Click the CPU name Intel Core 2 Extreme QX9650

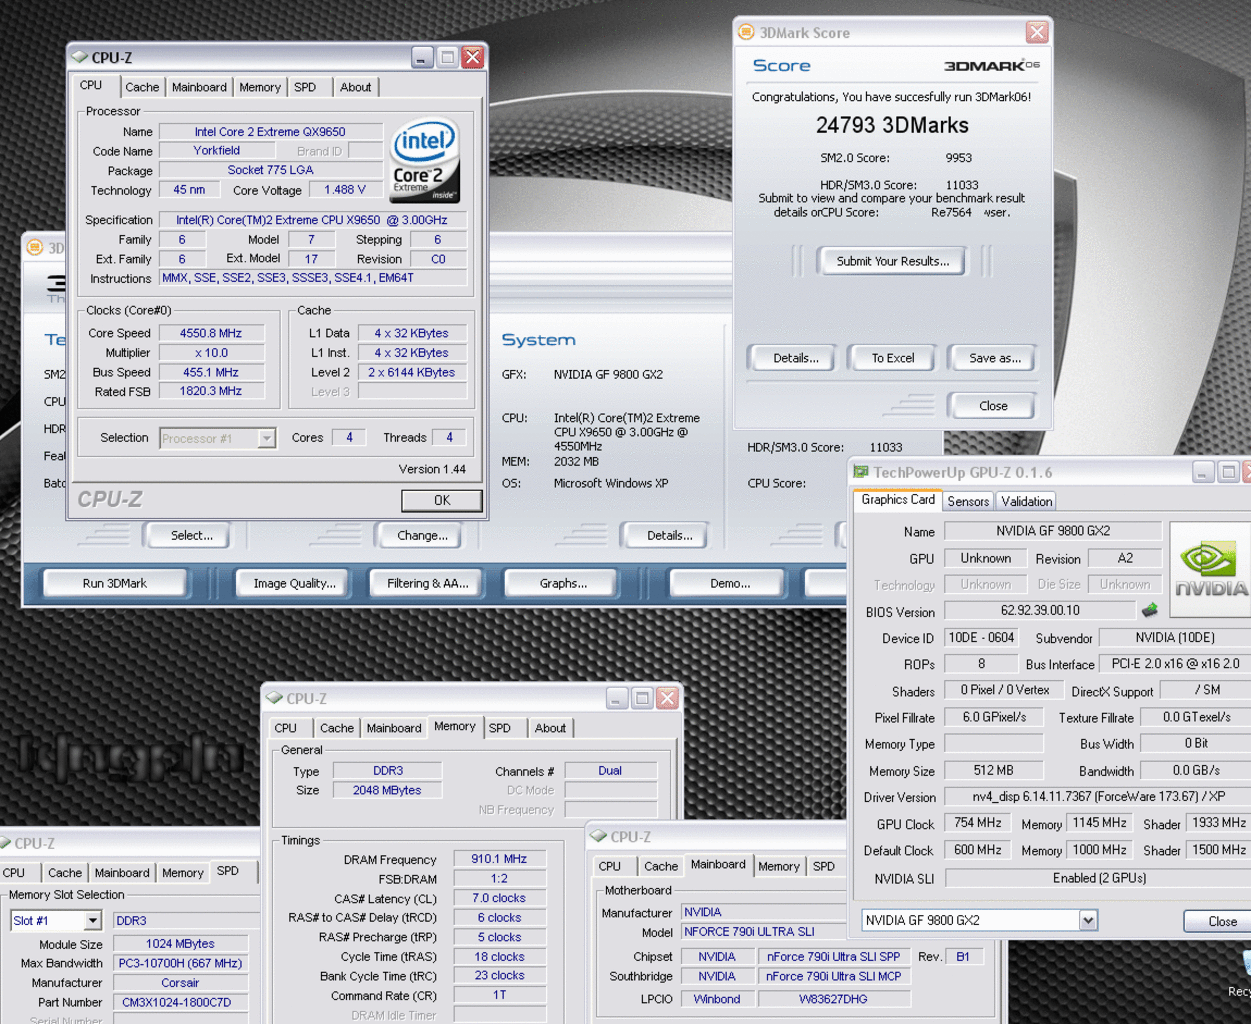[x=270, y=131]
